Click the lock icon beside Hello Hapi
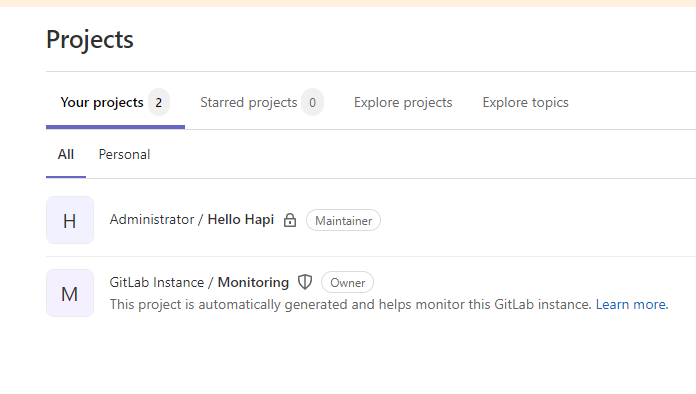The height and width of the screenshot is (394, 696). pyautogui.click(x=290, y=220)
